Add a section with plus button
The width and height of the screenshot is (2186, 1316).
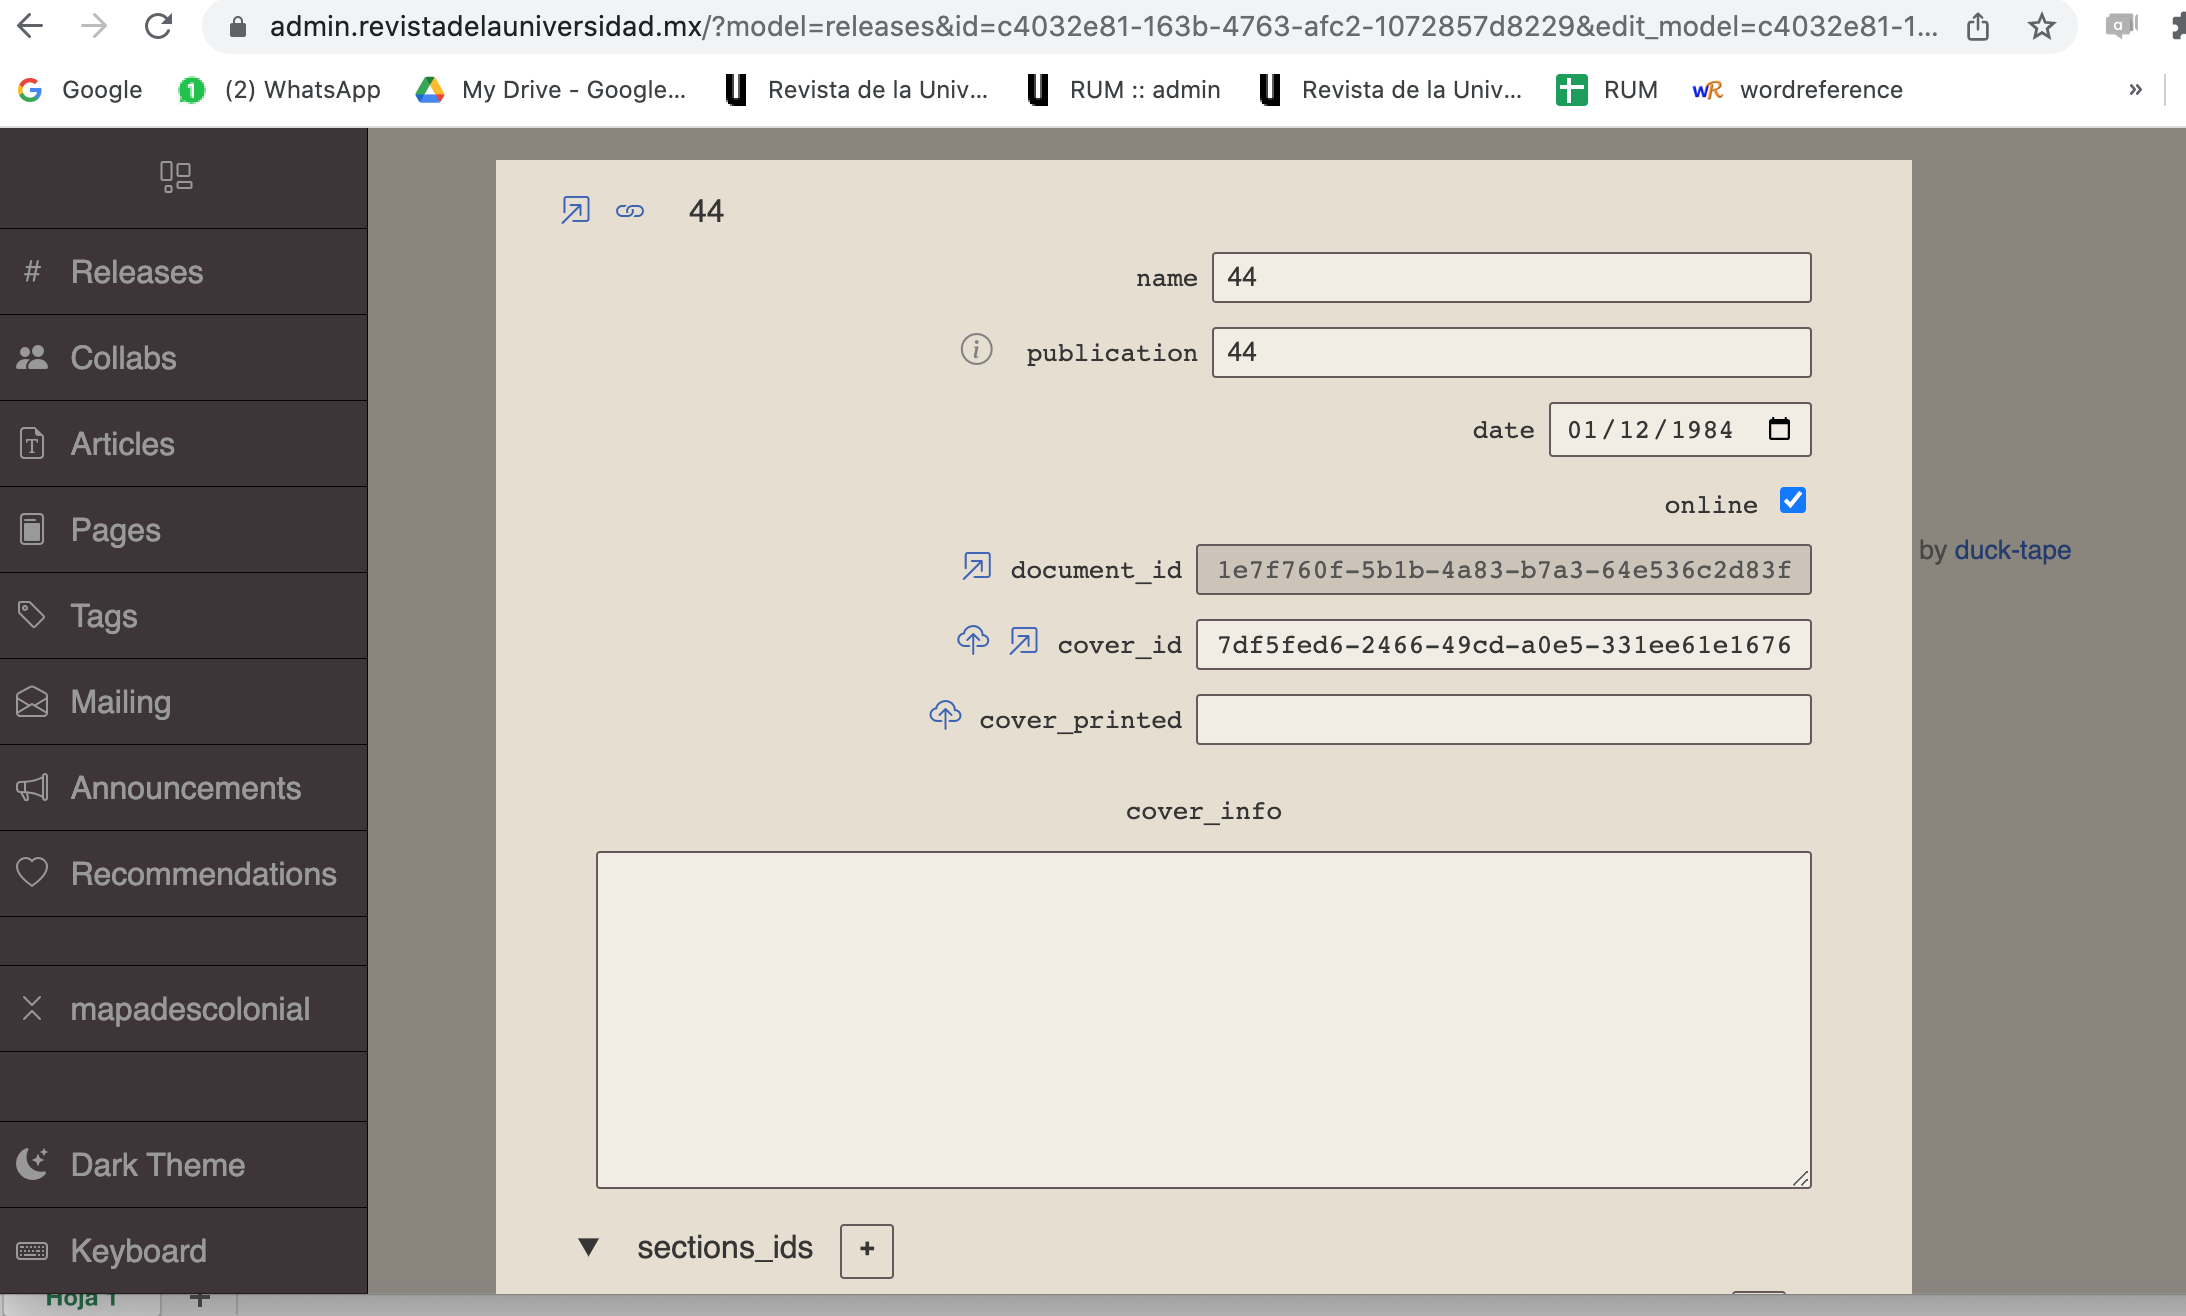(x=866, y=1250)
